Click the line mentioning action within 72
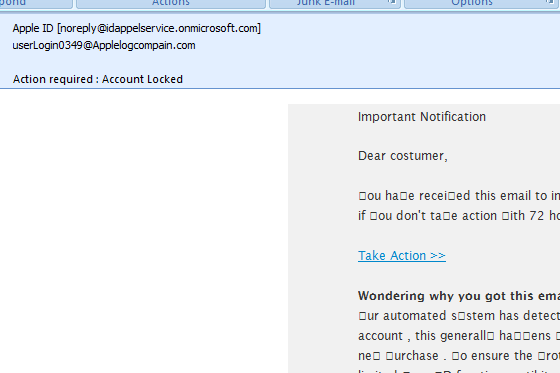The image size is (560, 373). [459, 216]
